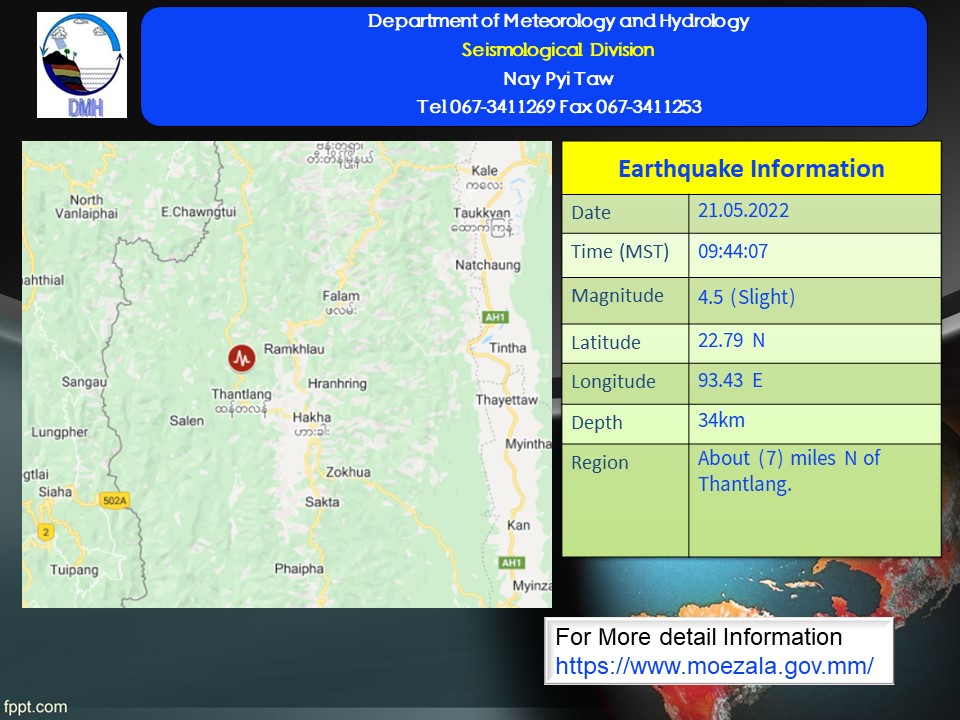Screen dimensions: 960x720
Task: Click the Magnitude row label
Action: coord(617,296)
